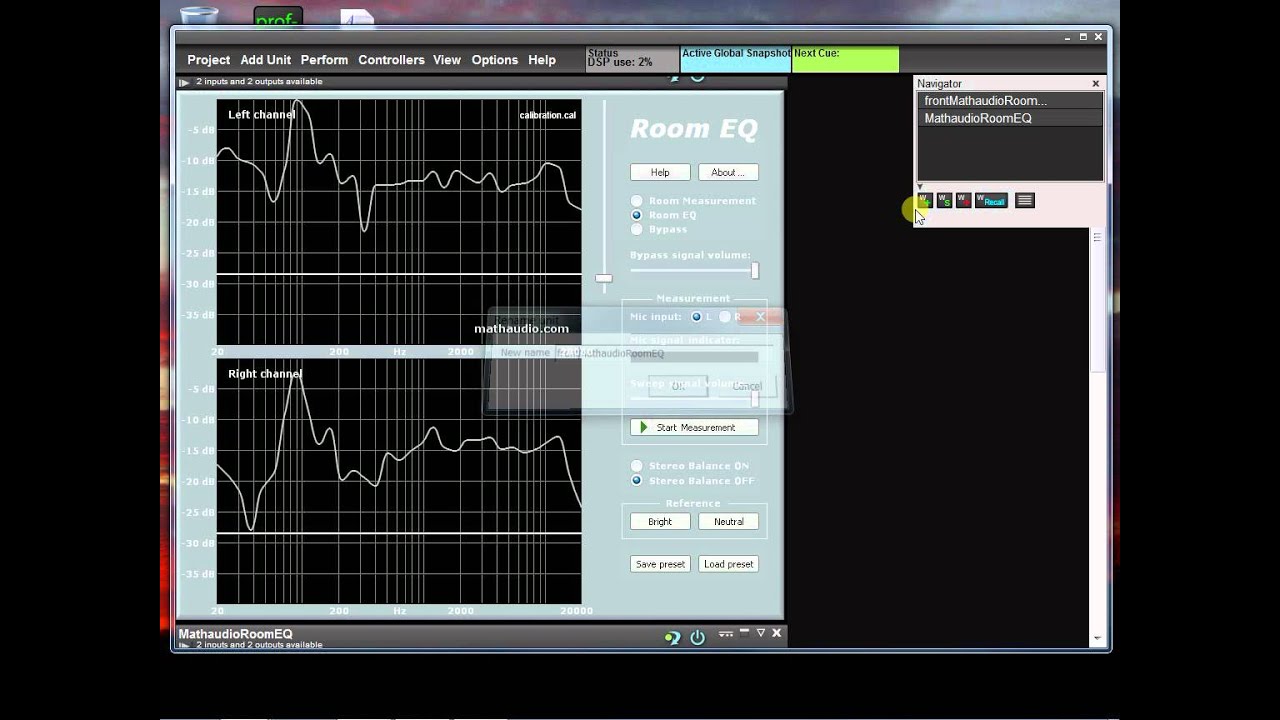Click Save preset button
The width and height of the screenshot is (1280, 720).
click(x=660, y=564)
